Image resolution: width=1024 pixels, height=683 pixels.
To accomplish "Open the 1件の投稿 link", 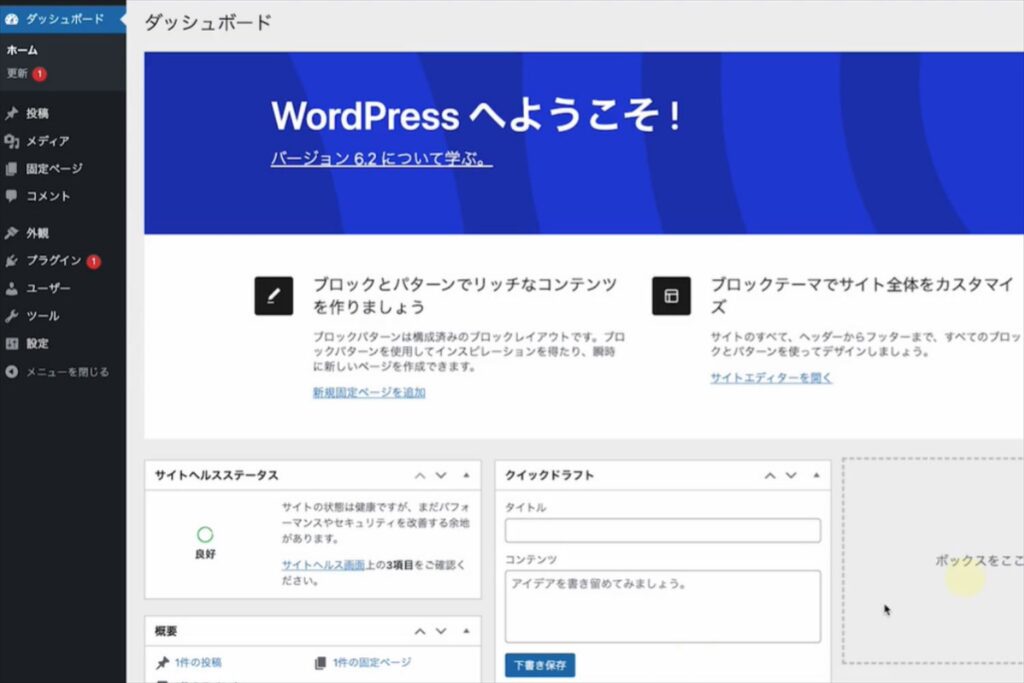I will tap(198, 663).
